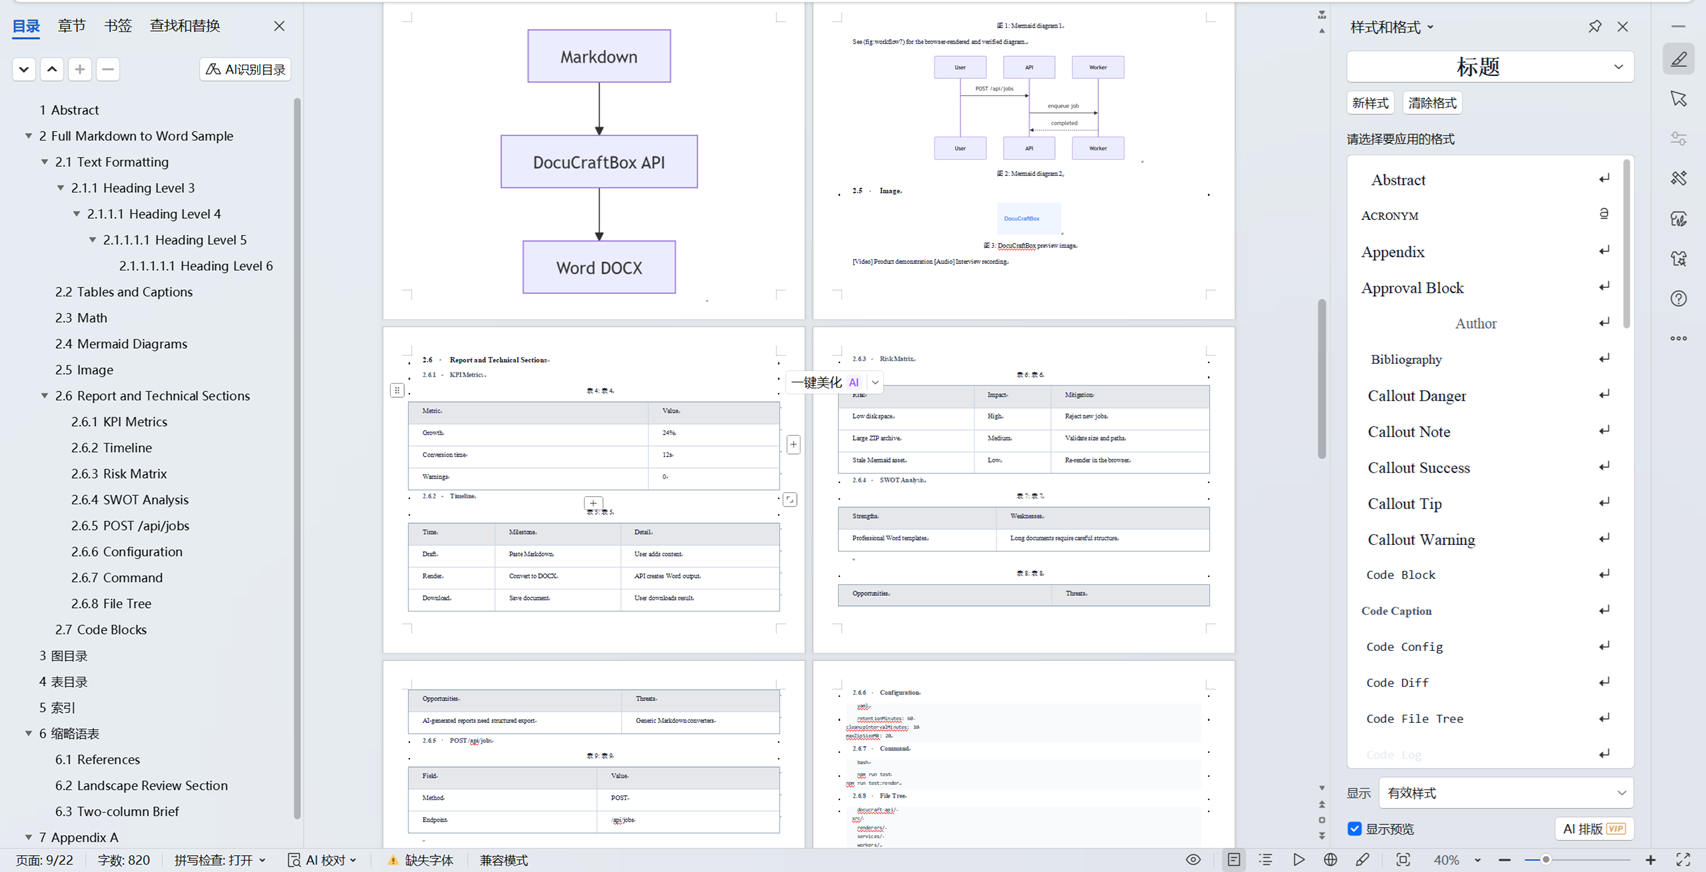Click the table move handle beside KPI table
This screenshot has width=1706, height=872.
coord(397,390)
